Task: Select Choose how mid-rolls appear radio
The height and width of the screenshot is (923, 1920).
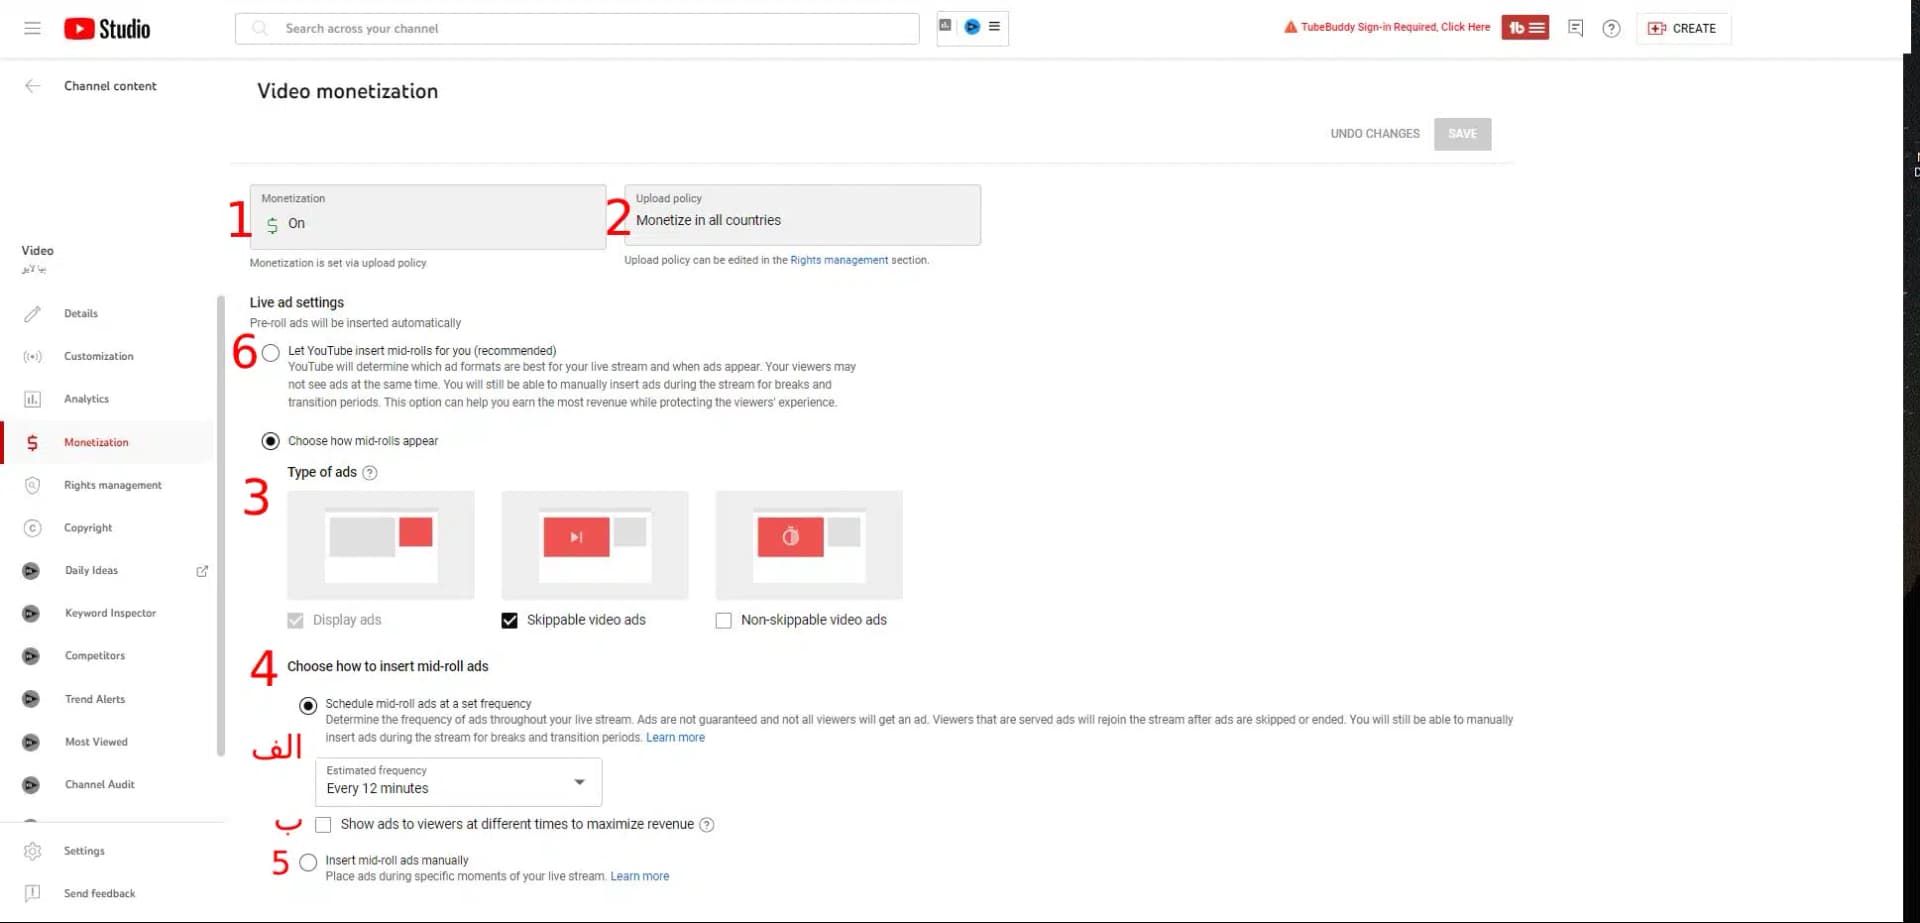Action: click(x=270, y=441)
